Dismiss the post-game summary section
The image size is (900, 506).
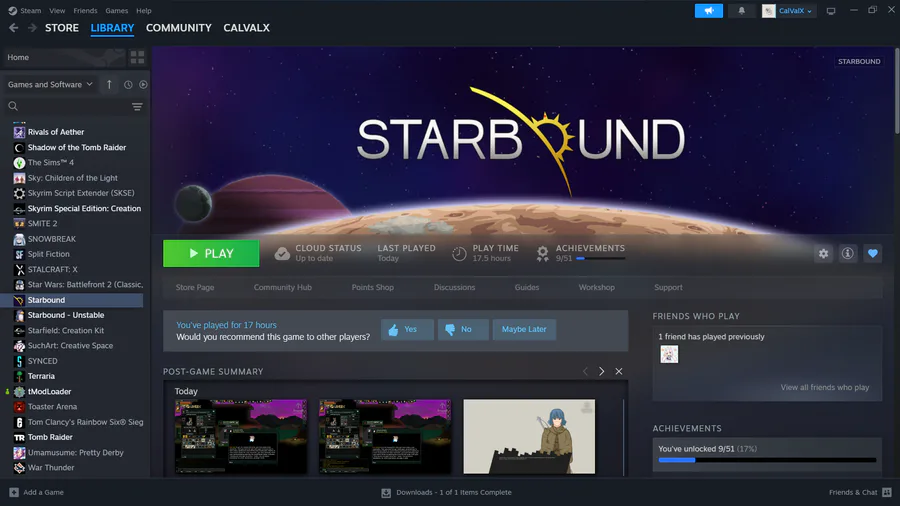pos(619,371)
